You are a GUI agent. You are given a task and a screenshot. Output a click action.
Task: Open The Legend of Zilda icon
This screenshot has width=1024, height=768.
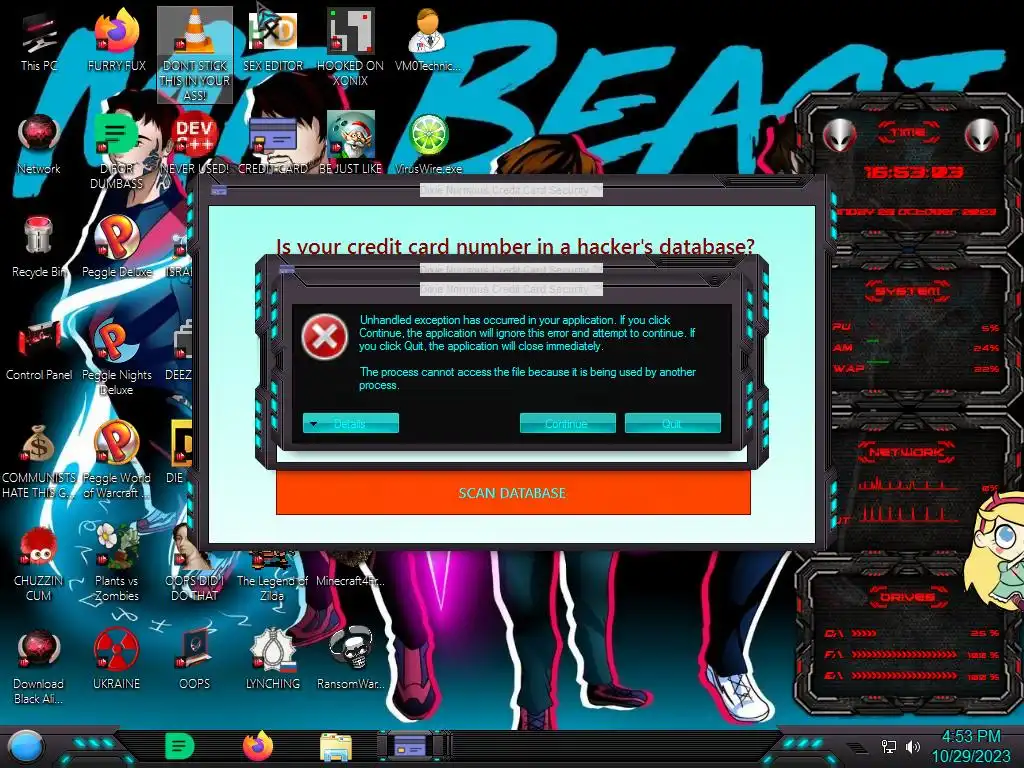tap(272, 576)
